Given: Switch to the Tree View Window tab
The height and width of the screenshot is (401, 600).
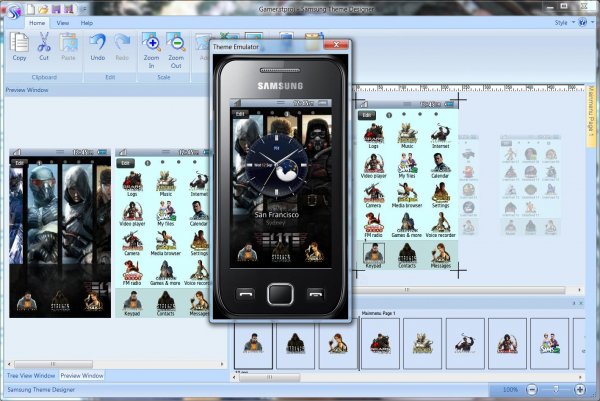Looking at the screenshot, I should tap(31, 376).
